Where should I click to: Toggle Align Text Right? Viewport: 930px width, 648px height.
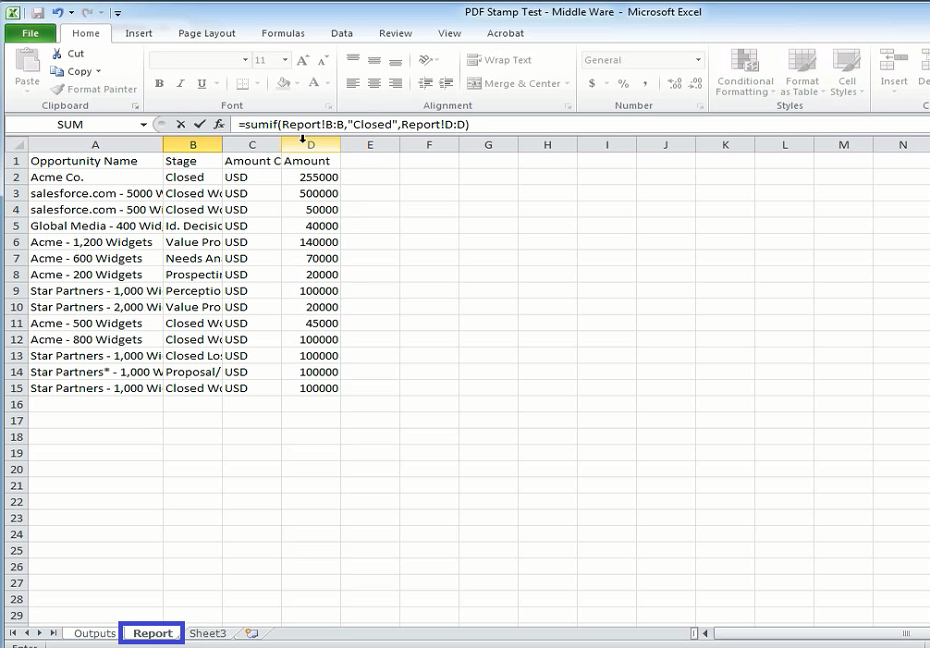click(396, 84)
